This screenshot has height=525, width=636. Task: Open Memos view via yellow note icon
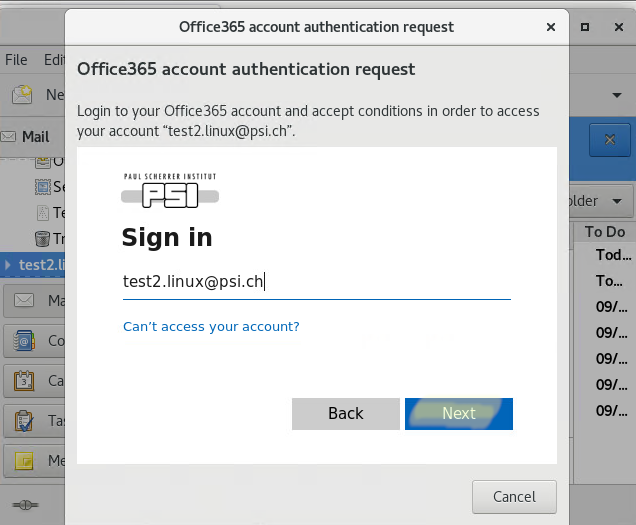click(24, 461)
